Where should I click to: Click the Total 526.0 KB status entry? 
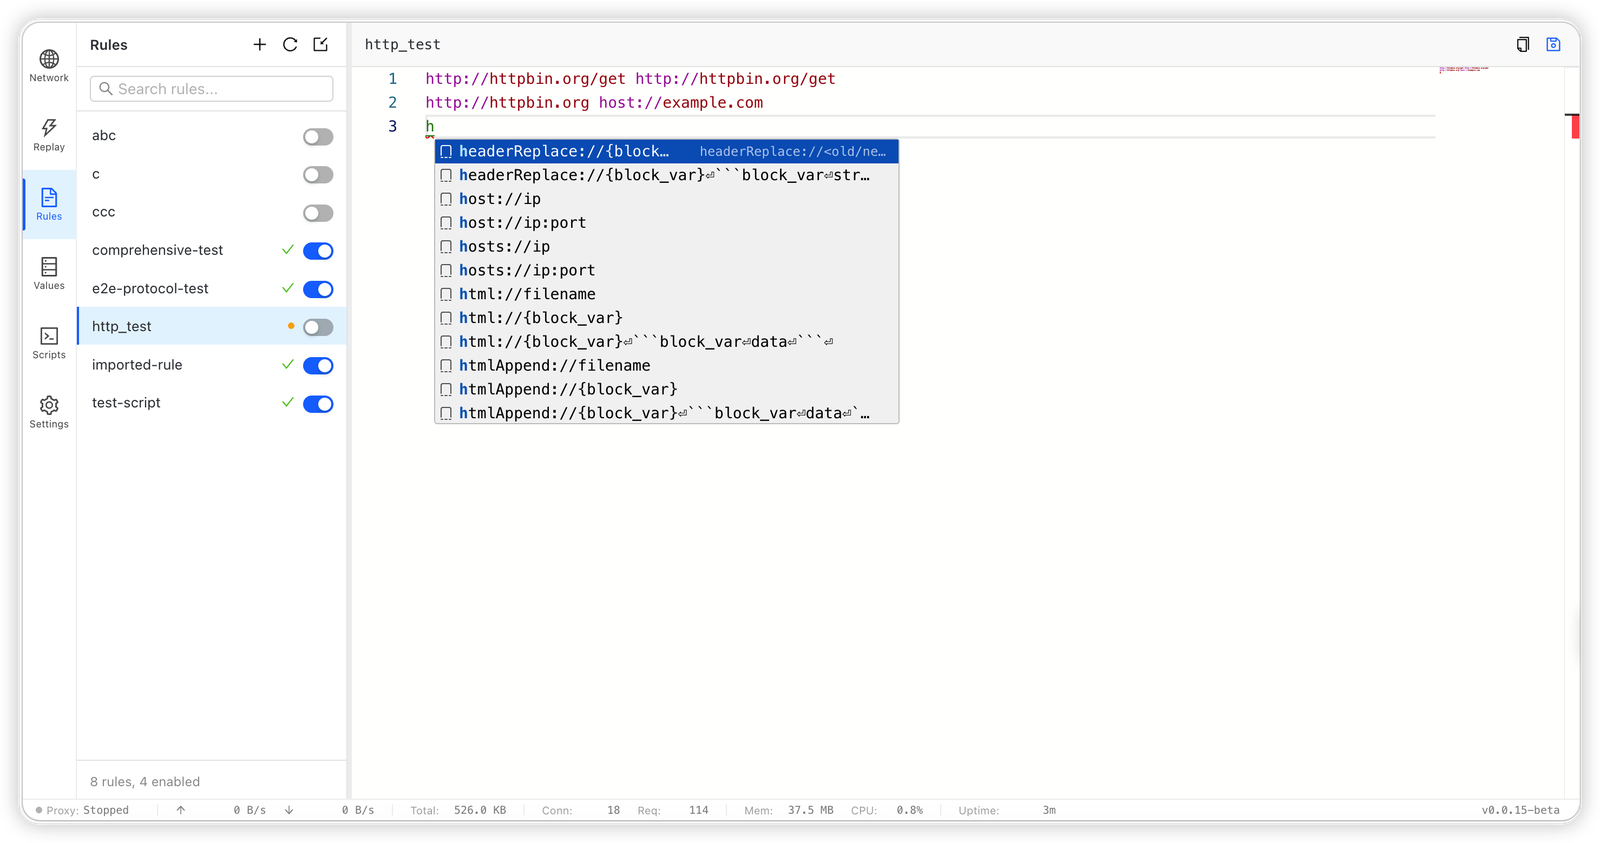click(458, 810)
